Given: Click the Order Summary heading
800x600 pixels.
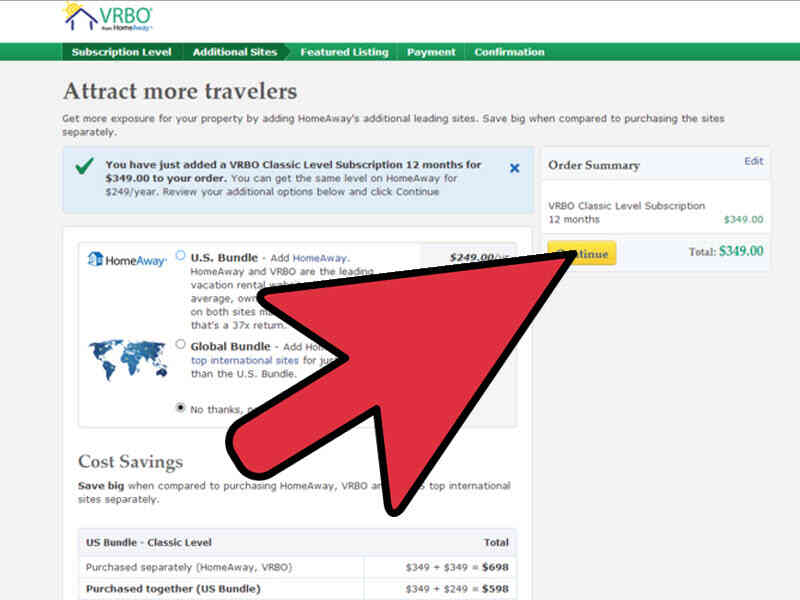Looking at the screenshot, I should [x=594, y=165].
